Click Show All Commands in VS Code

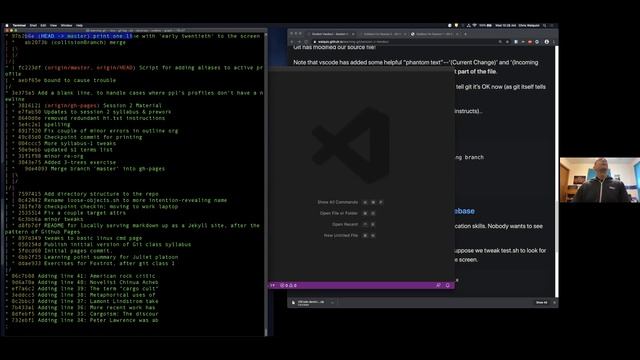point(338,202)
